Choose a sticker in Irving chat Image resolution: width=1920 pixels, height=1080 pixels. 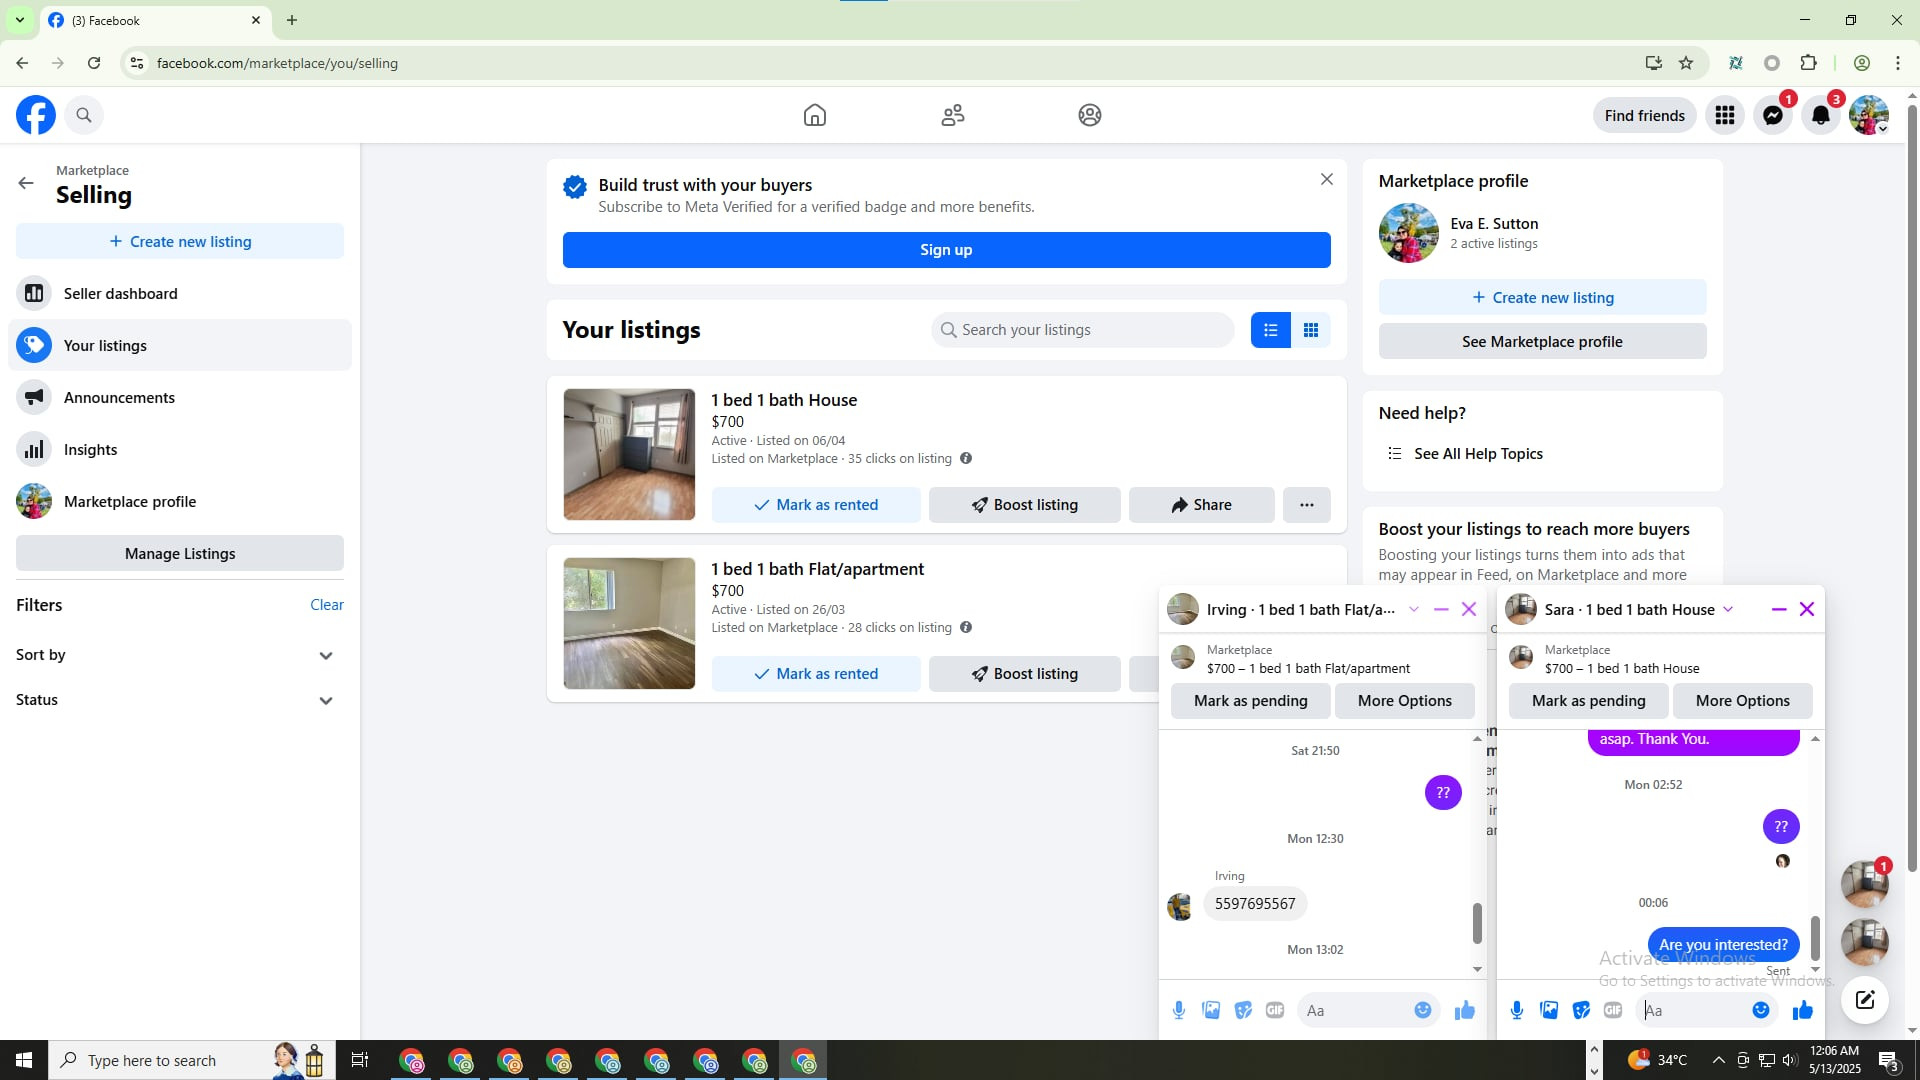1243,1011
